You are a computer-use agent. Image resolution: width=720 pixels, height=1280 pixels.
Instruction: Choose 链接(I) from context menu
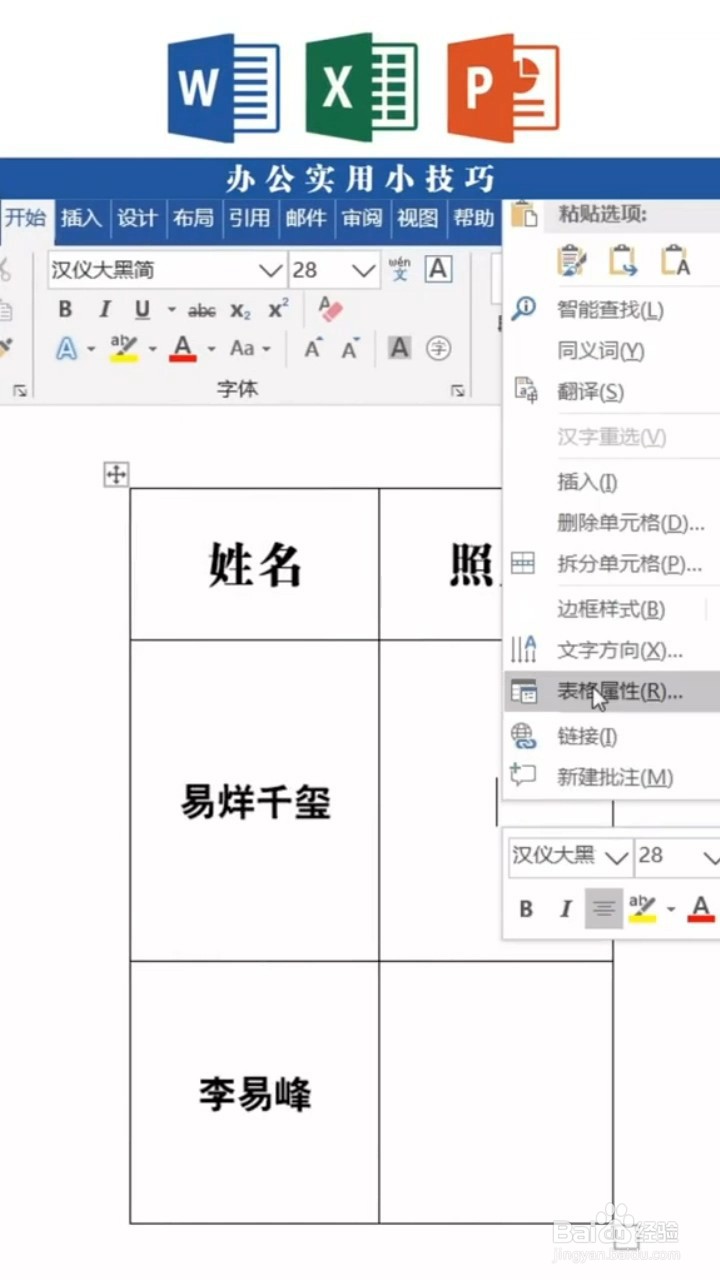tap(611, 737)
